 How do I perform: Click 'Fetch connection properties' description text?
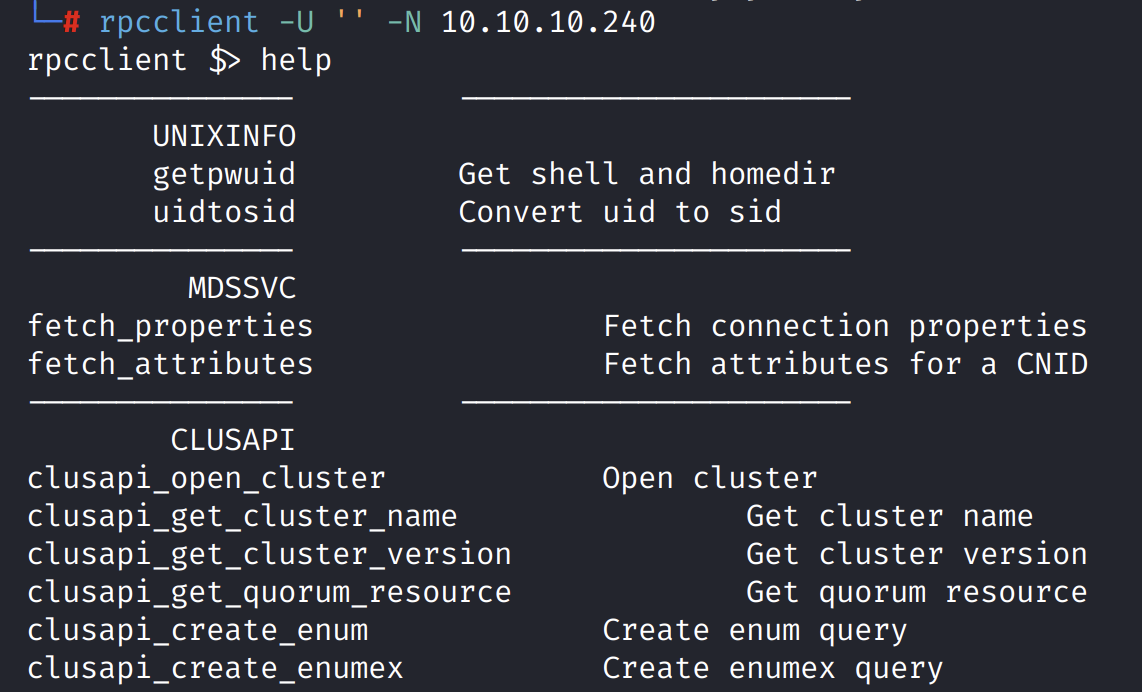coord(845,326)
